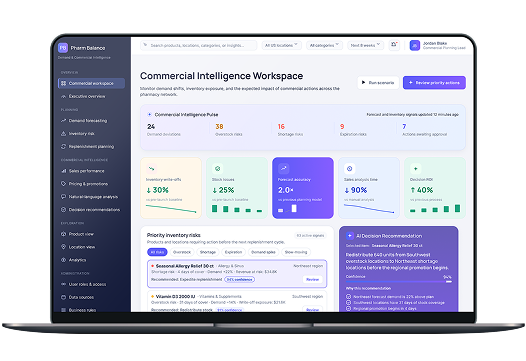Click the Decision recommendations icon in sidebar
Image resolution: width=526 pixels, height=361 pixels.
tap(63, 210)
